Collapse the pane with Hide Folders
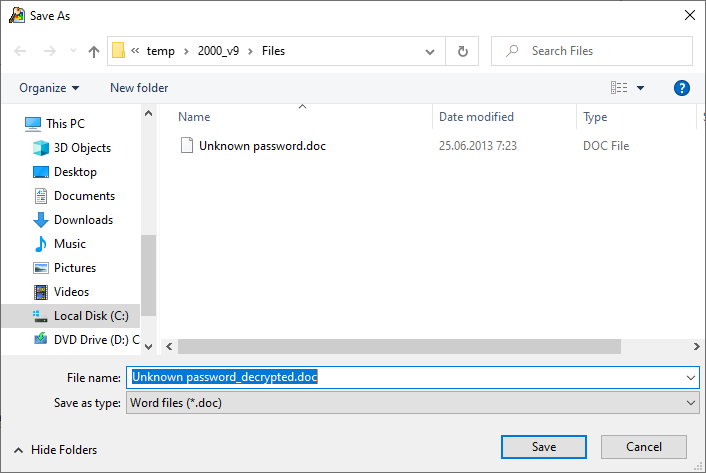This screenshot has height=473, width=706. point(55,450)
